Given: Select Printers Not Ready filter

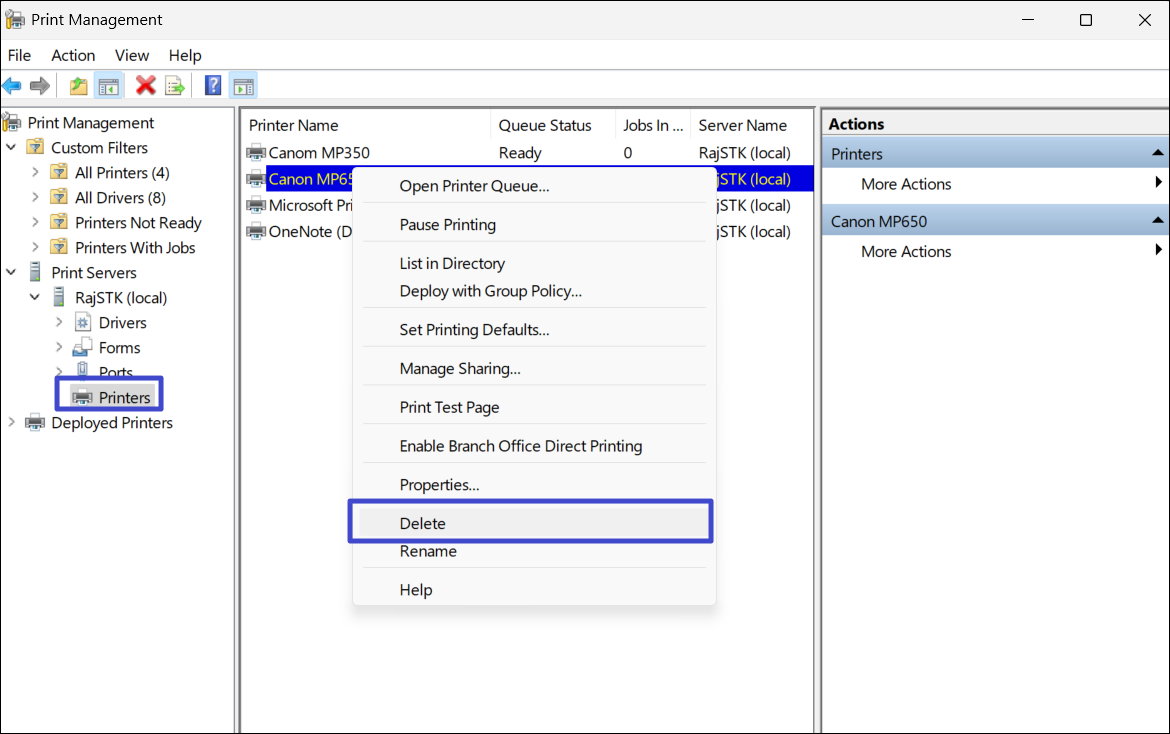Looking at the screenshot, I should [x=138, y=222].
